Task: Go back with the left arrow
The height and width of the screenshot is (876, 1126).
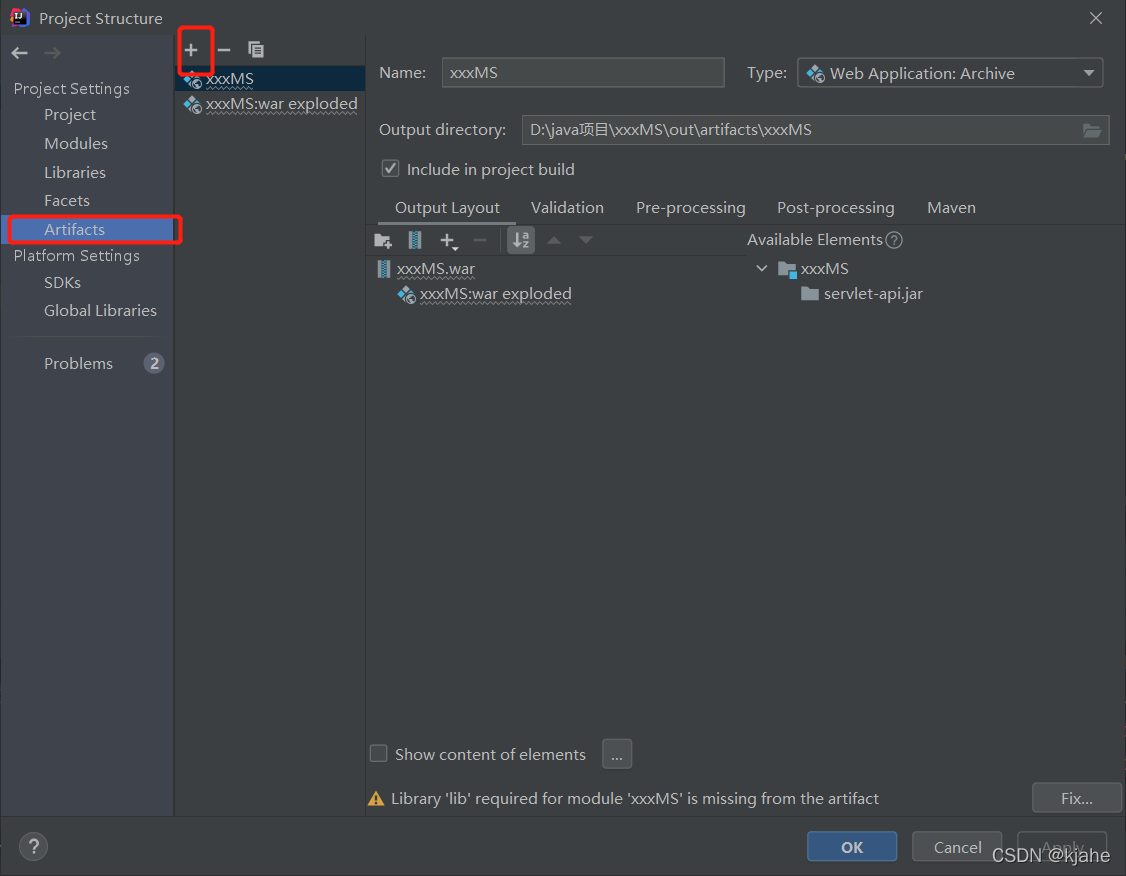Action: pos(19,53)
